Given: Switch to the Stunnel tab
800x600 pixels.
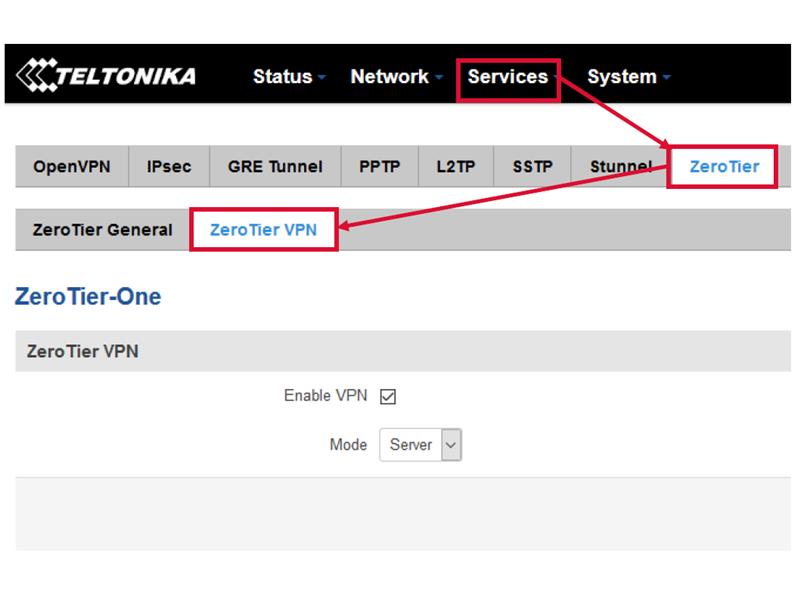Looking at the screenshot, I should 620,166.
